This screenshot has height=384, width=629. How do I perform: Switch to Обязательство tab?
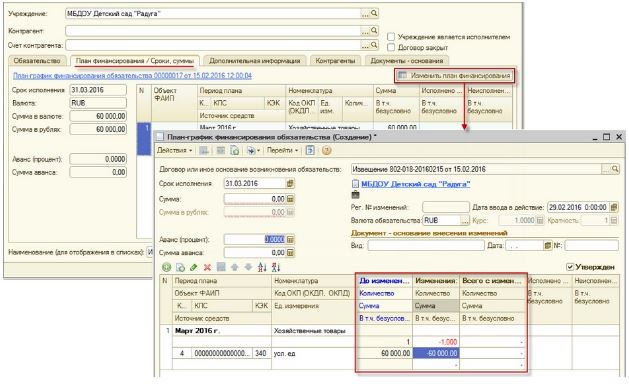[37, 61]
